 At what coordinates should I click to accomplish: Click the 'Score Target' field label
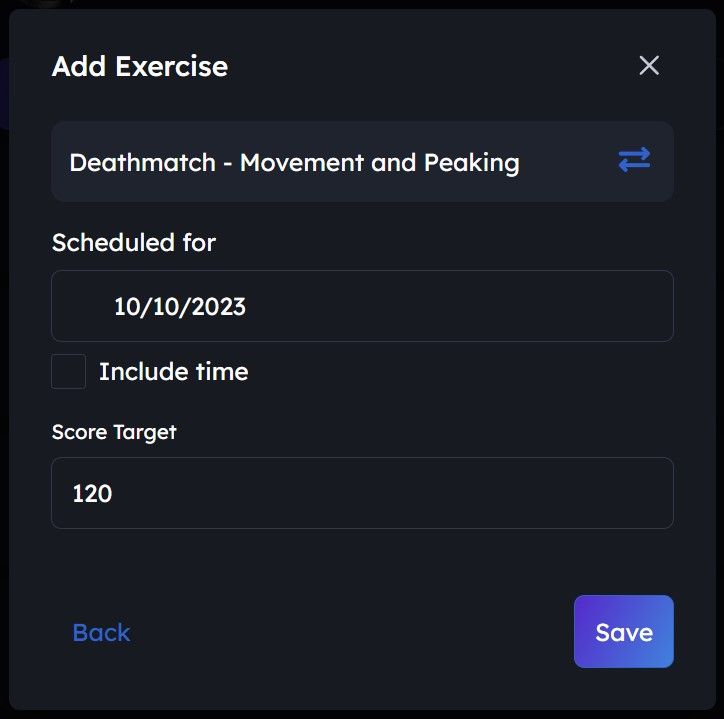[114, 432]
